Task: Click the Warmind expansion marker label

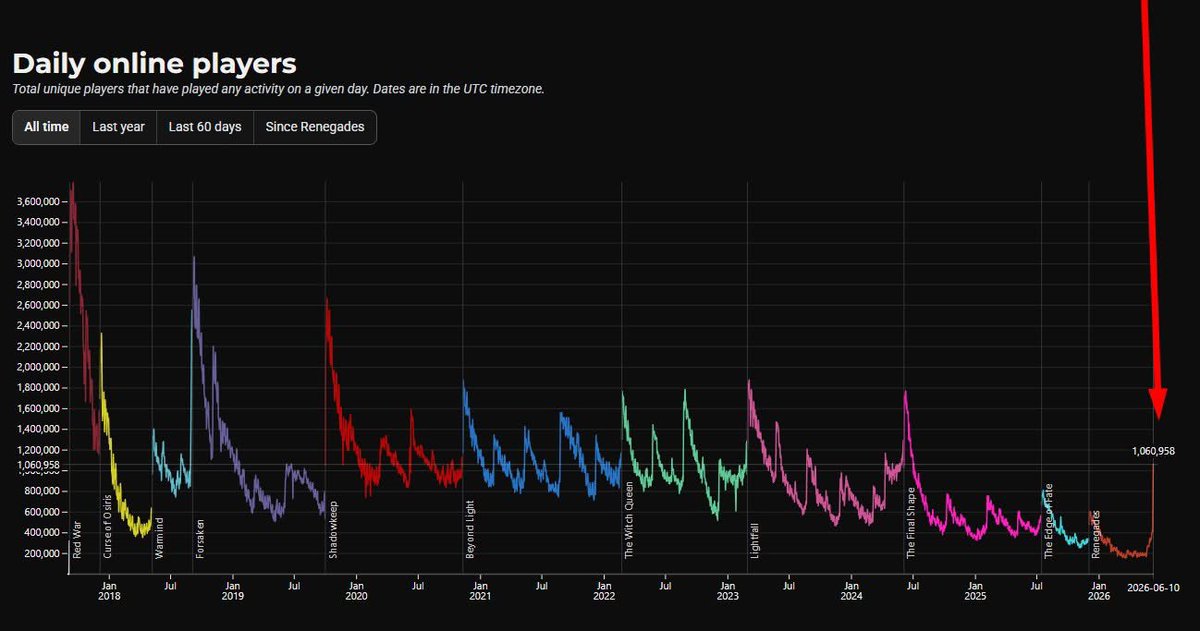Action: (160, 536)
